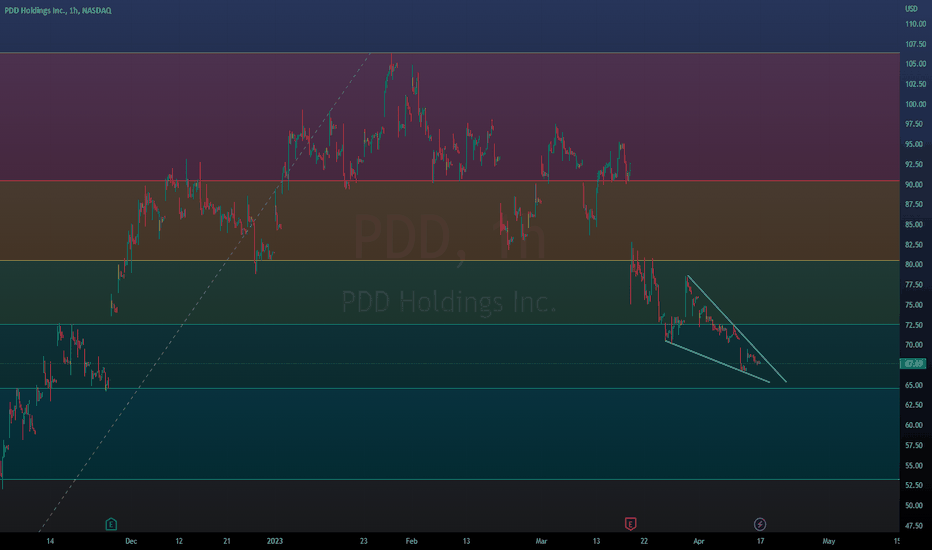Open the green earnings marker near Dec
Image resolution: width=932 pixels, height=550 pixels.
pyautogui.click(x=111, y=524)
